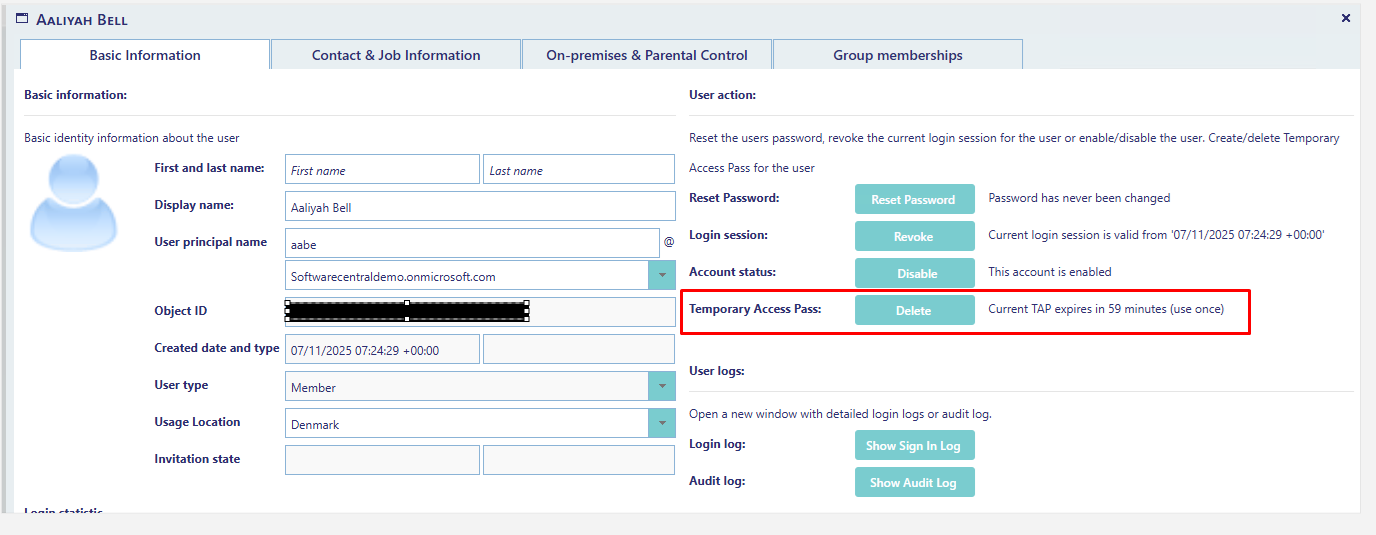Select the Group memberships tab
This screenshot has width=1376, height=535.
tap(897, 55)
